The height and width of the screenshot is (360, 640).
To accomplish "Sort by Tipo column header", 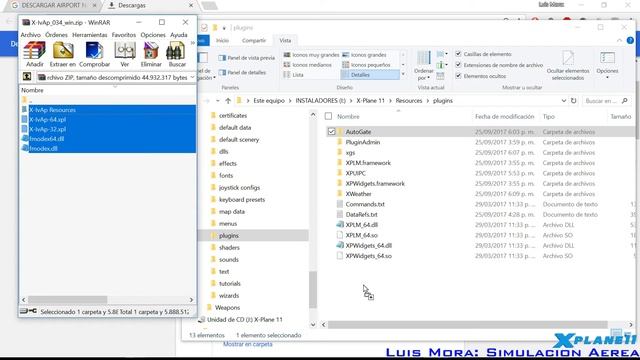I will [x=549, y=117].
